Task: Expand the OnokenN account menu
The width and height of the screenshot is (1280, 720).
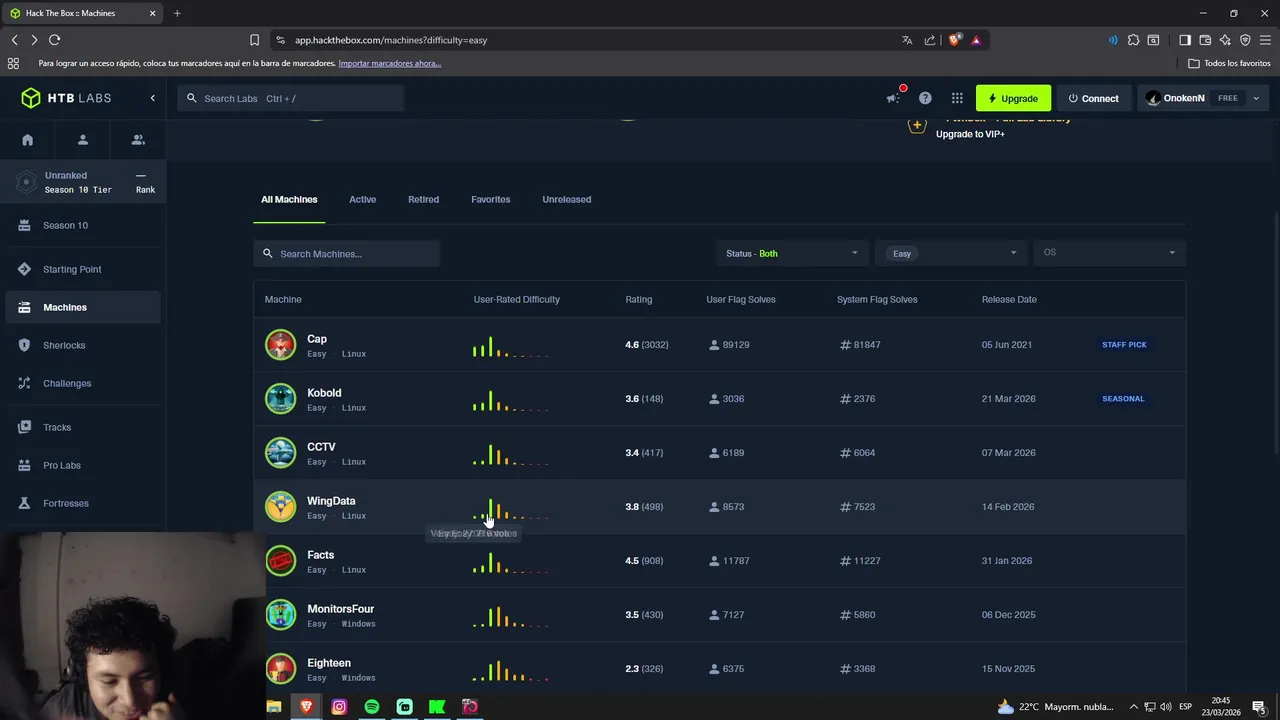Action: [1203, 98]
